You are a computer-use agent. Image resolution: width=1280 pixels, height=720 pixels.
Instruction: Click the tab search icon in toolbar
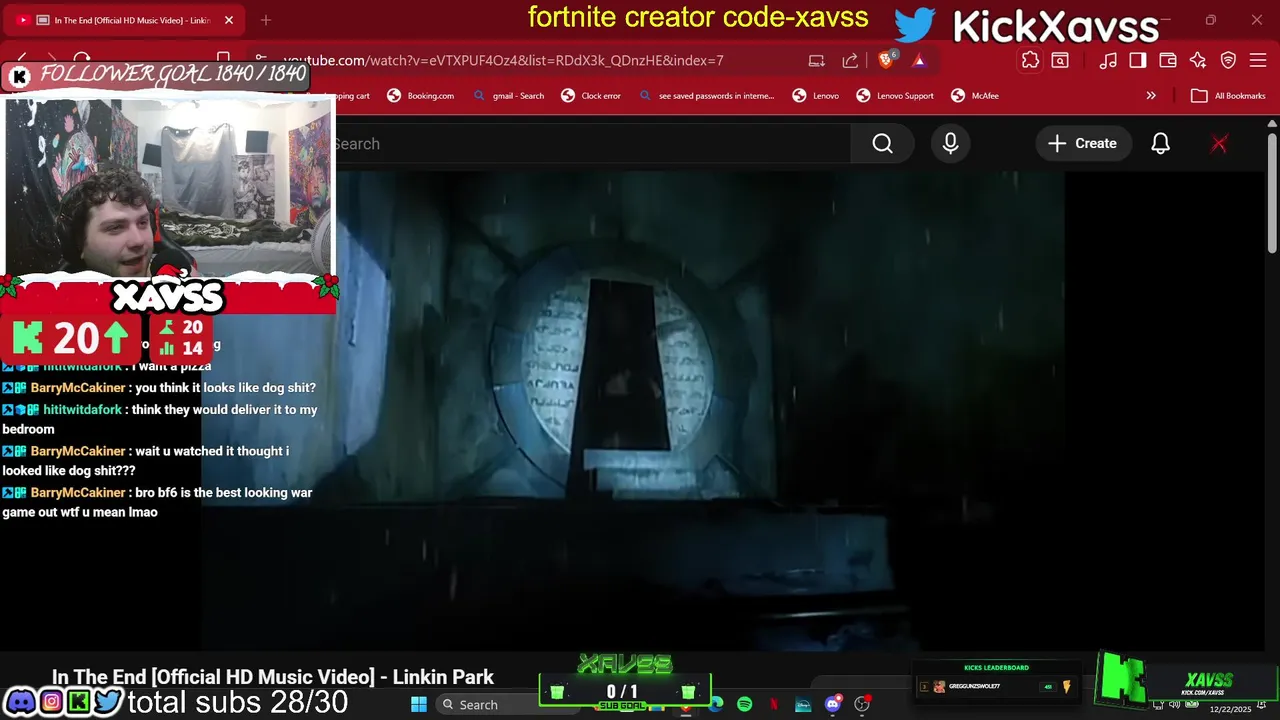click(1060, 60)
